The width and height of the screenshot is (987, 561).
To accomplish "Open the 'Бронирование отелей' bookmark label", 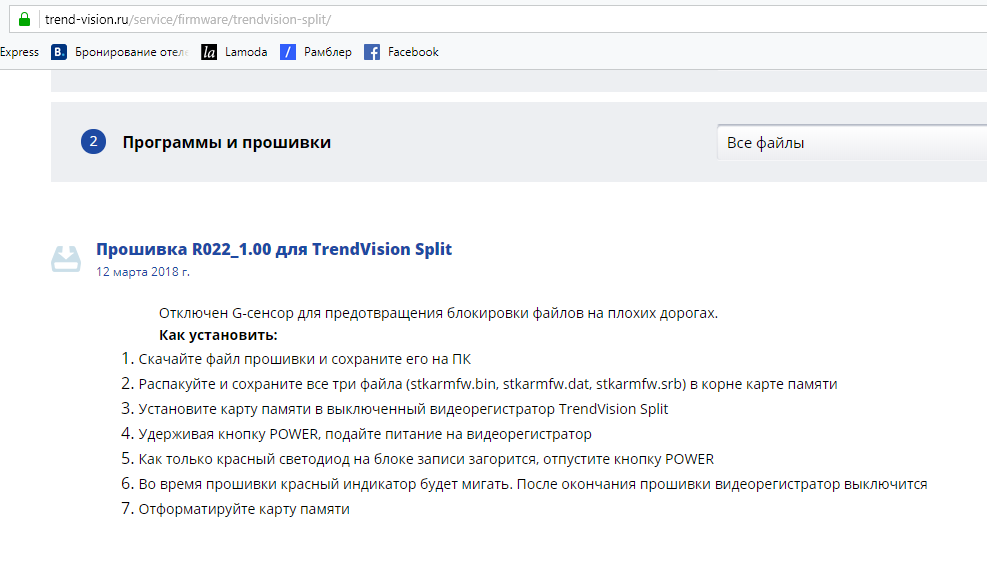I will click(131, 52).
